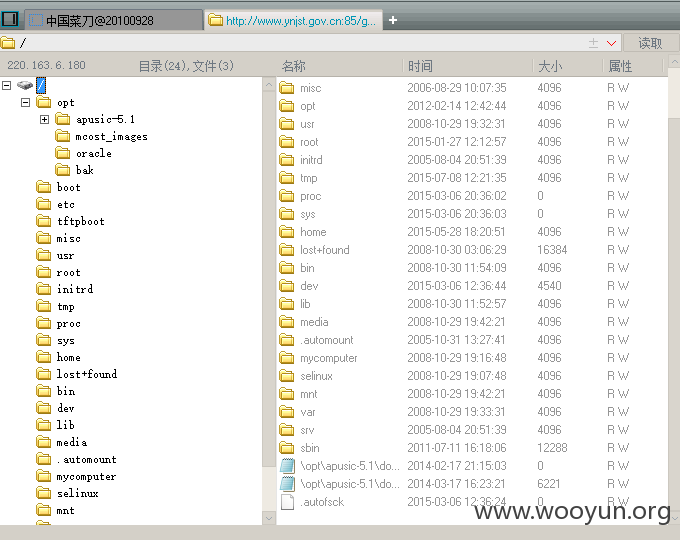Click the usr folder icon in file list
Screen dimensions: 680x540
click(287, 124)
